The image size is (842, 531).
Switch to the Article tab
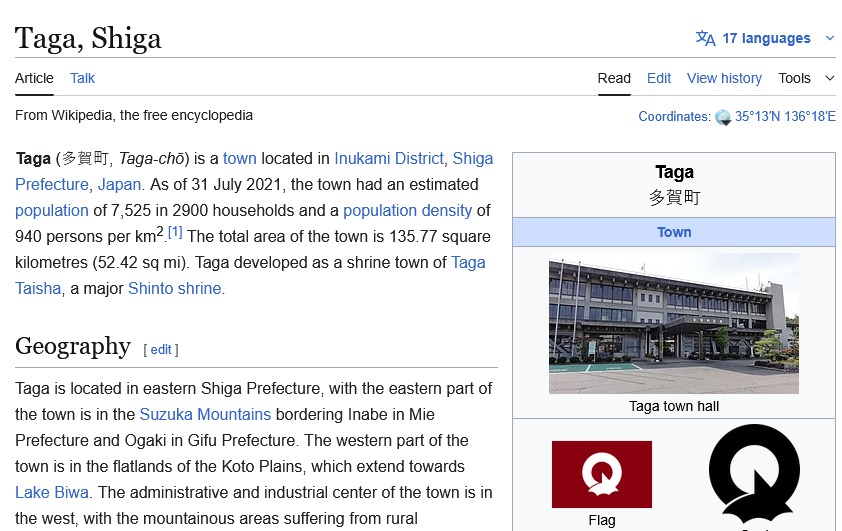coord(34,78)
